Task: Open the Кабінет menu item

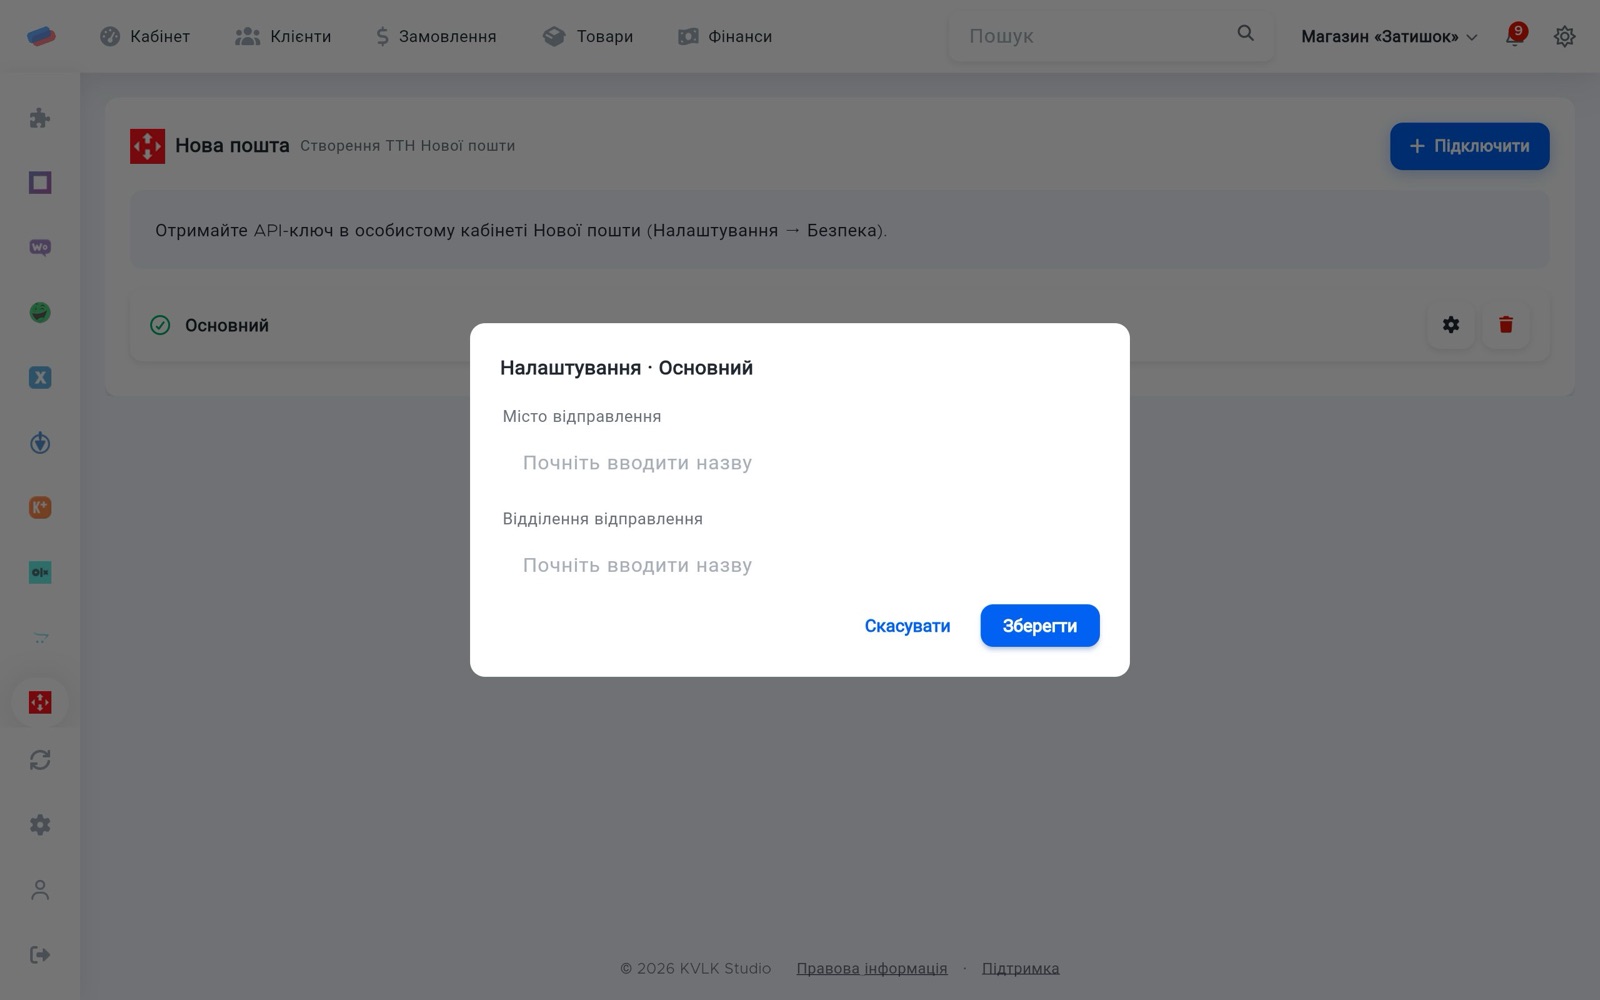Action: tap(145, 36)
